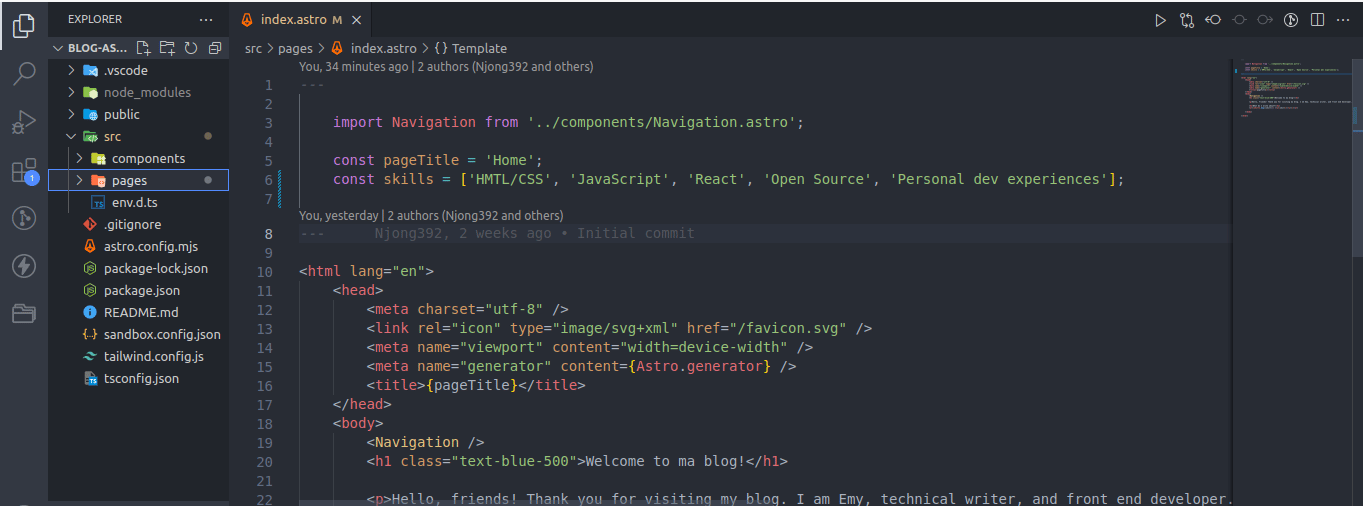Screen dimensions: 1363x506
Task: Click the greyed-out next revision icon
Action: [1265, 19]
